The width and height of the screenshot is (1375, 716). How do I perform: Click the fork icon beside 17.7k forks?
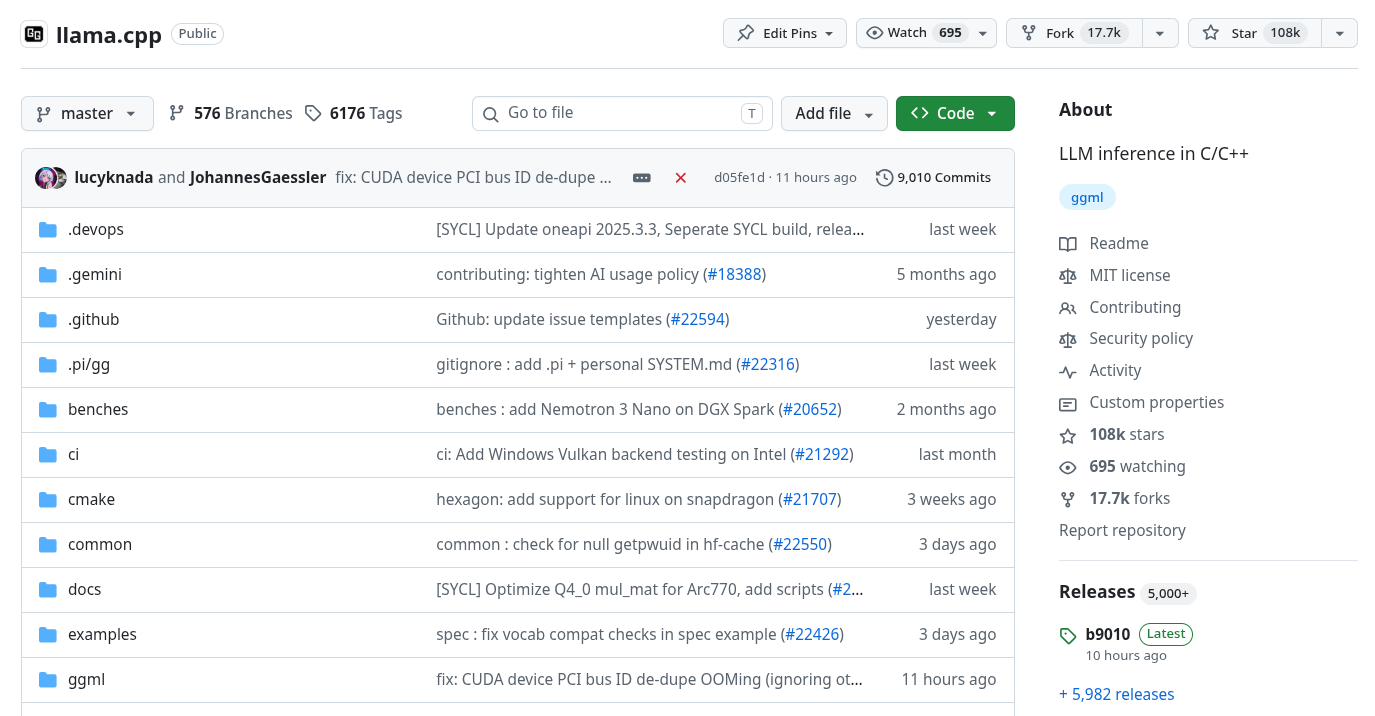1068,499
